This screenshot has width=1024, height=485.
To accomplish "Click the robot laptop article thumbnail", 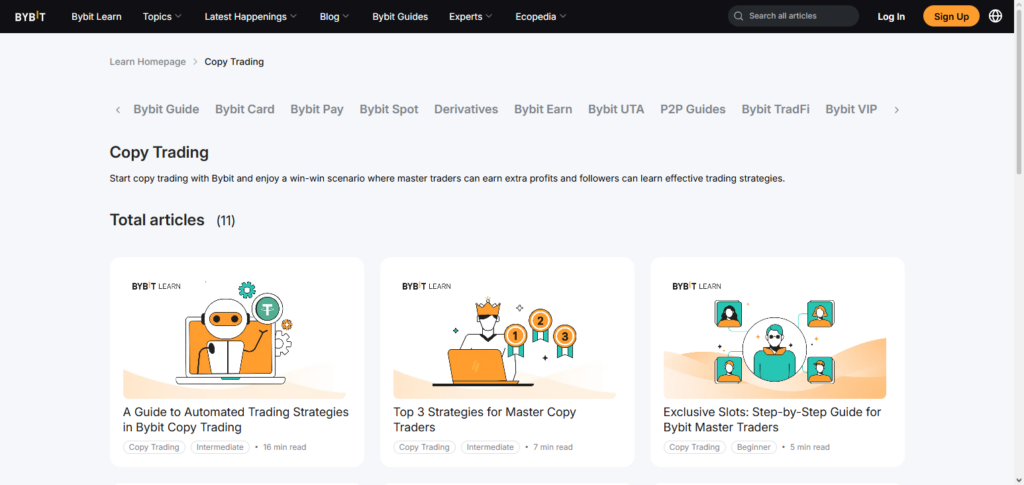I will click(234, 334).
